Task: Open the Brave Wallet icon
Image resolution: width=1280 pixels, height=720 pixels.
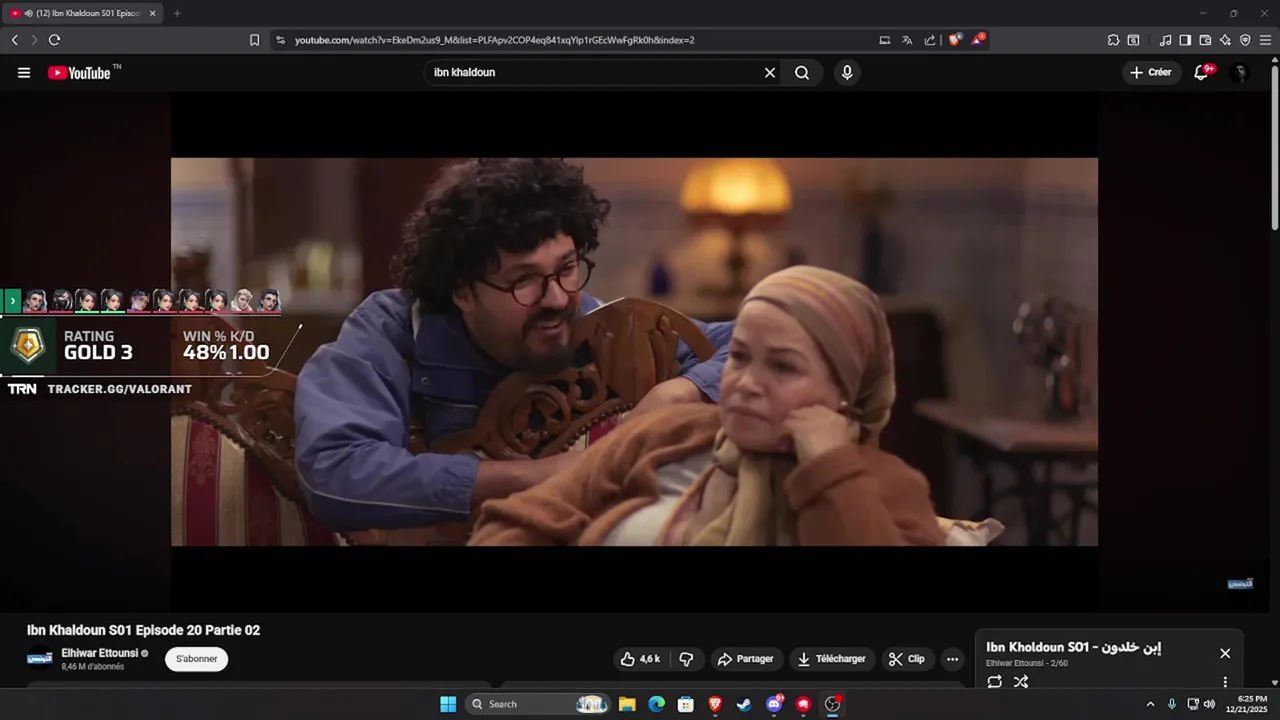Action: [x=1205, y=40]
